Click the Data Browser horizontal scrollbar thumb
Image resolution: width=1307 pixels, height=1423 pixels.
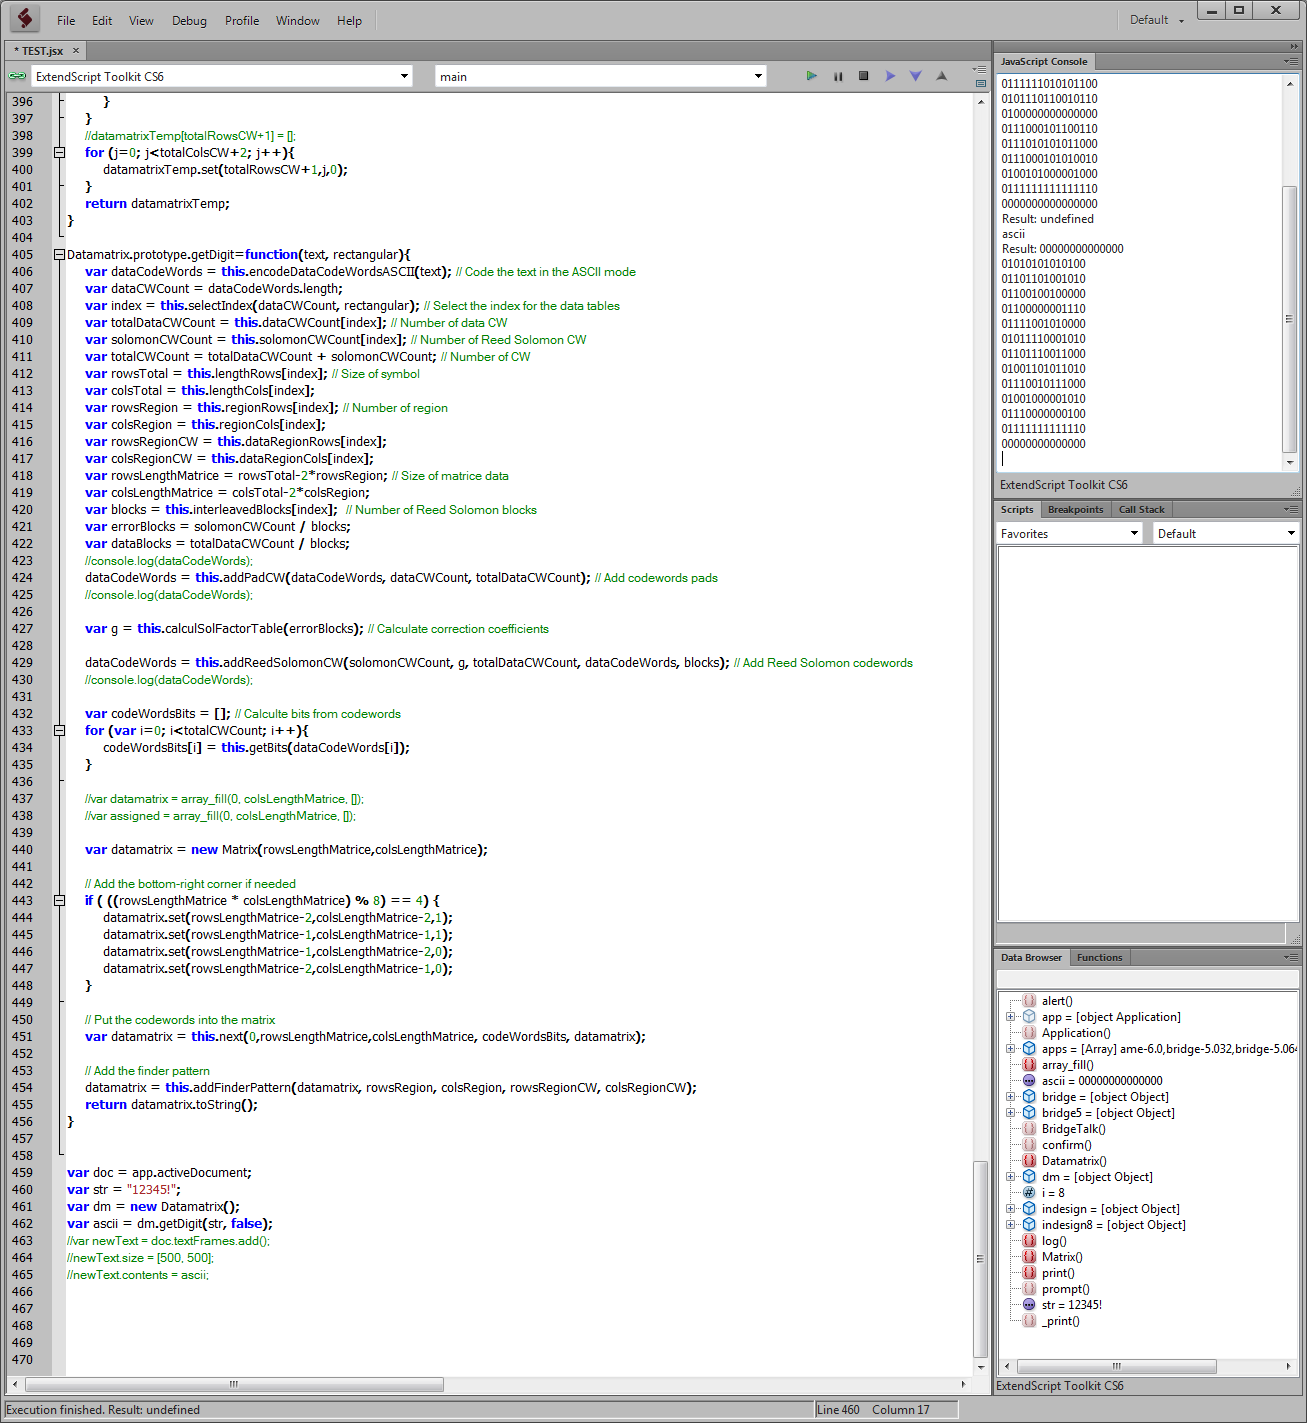[1116, 1366]
